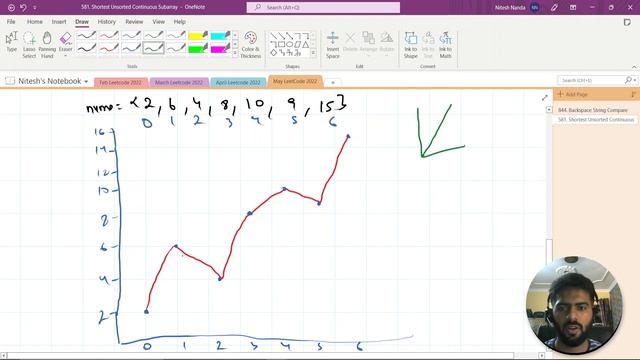Expand the pen gallery with More arrow

tap(235, 53)
